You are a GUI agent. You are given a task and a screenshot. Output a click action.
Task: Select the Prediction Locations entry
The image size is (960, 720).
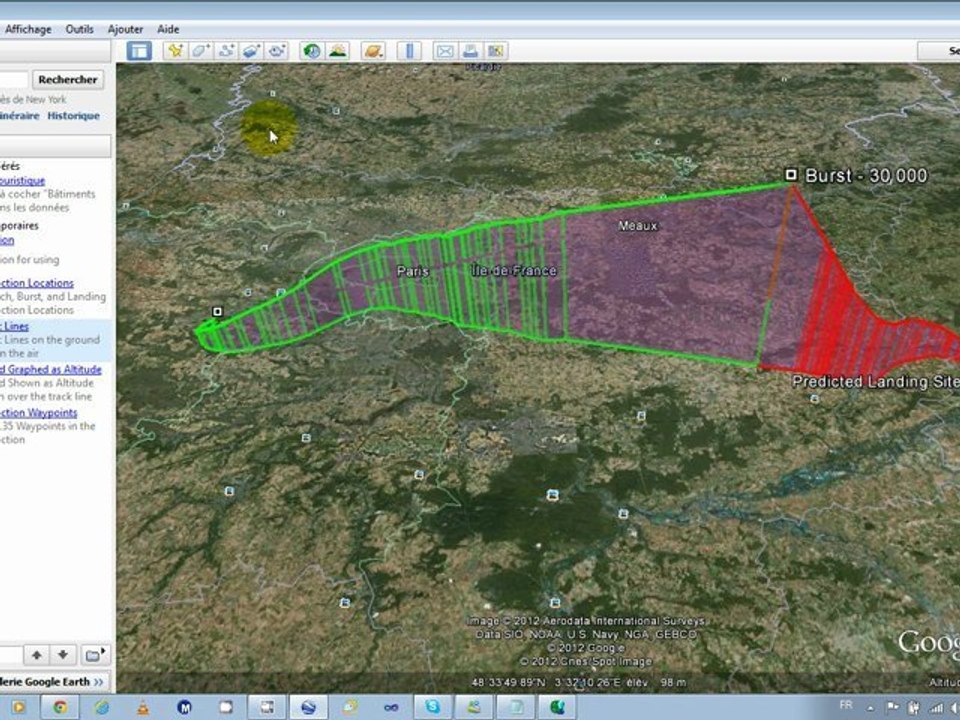(37, 283)
